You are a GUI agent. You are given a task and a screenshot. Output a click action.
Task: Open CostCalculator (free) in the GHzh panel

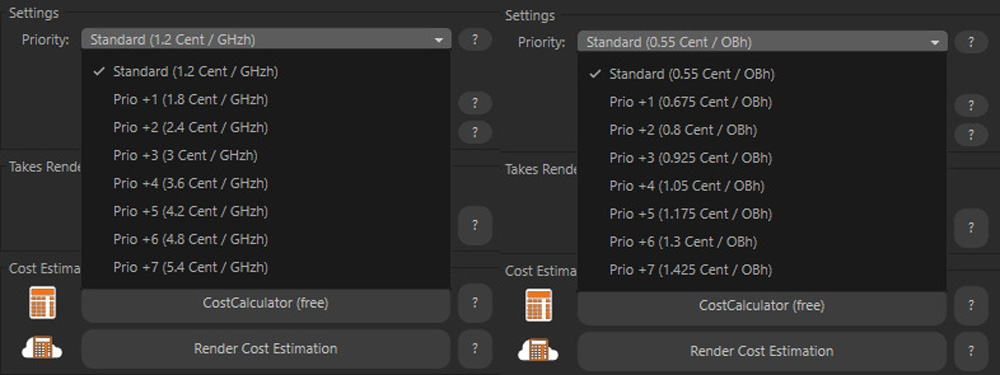[x=266, y=304]
